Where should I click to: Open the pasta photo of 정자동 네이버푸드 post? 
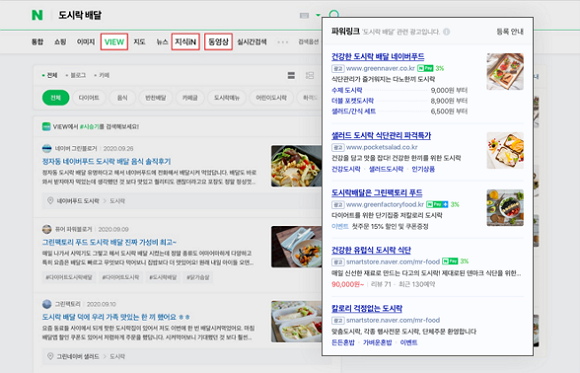(x=296, y=166)
